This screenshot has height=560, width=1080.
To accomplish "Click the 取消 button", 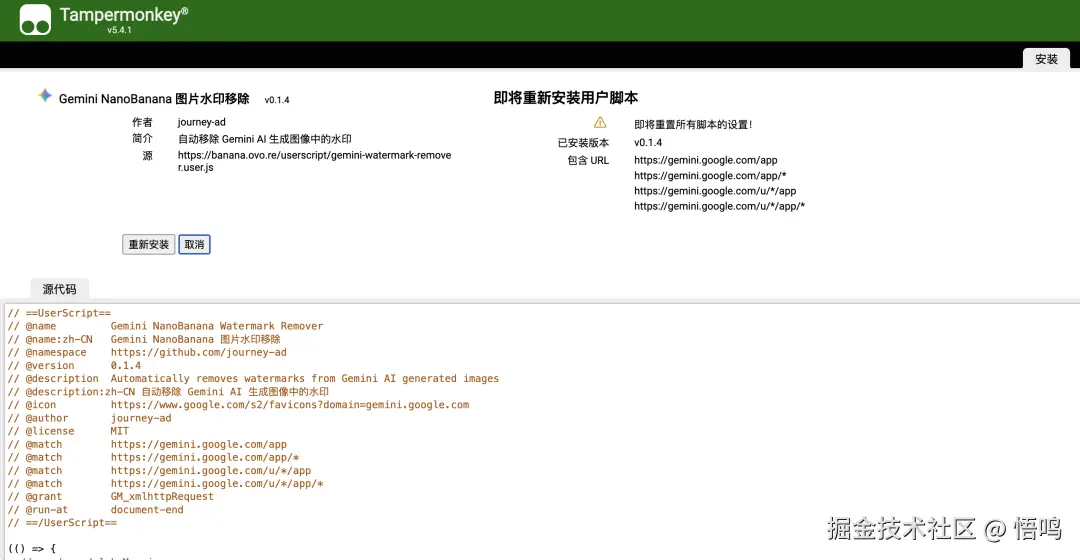I will [x=194, y=245].
